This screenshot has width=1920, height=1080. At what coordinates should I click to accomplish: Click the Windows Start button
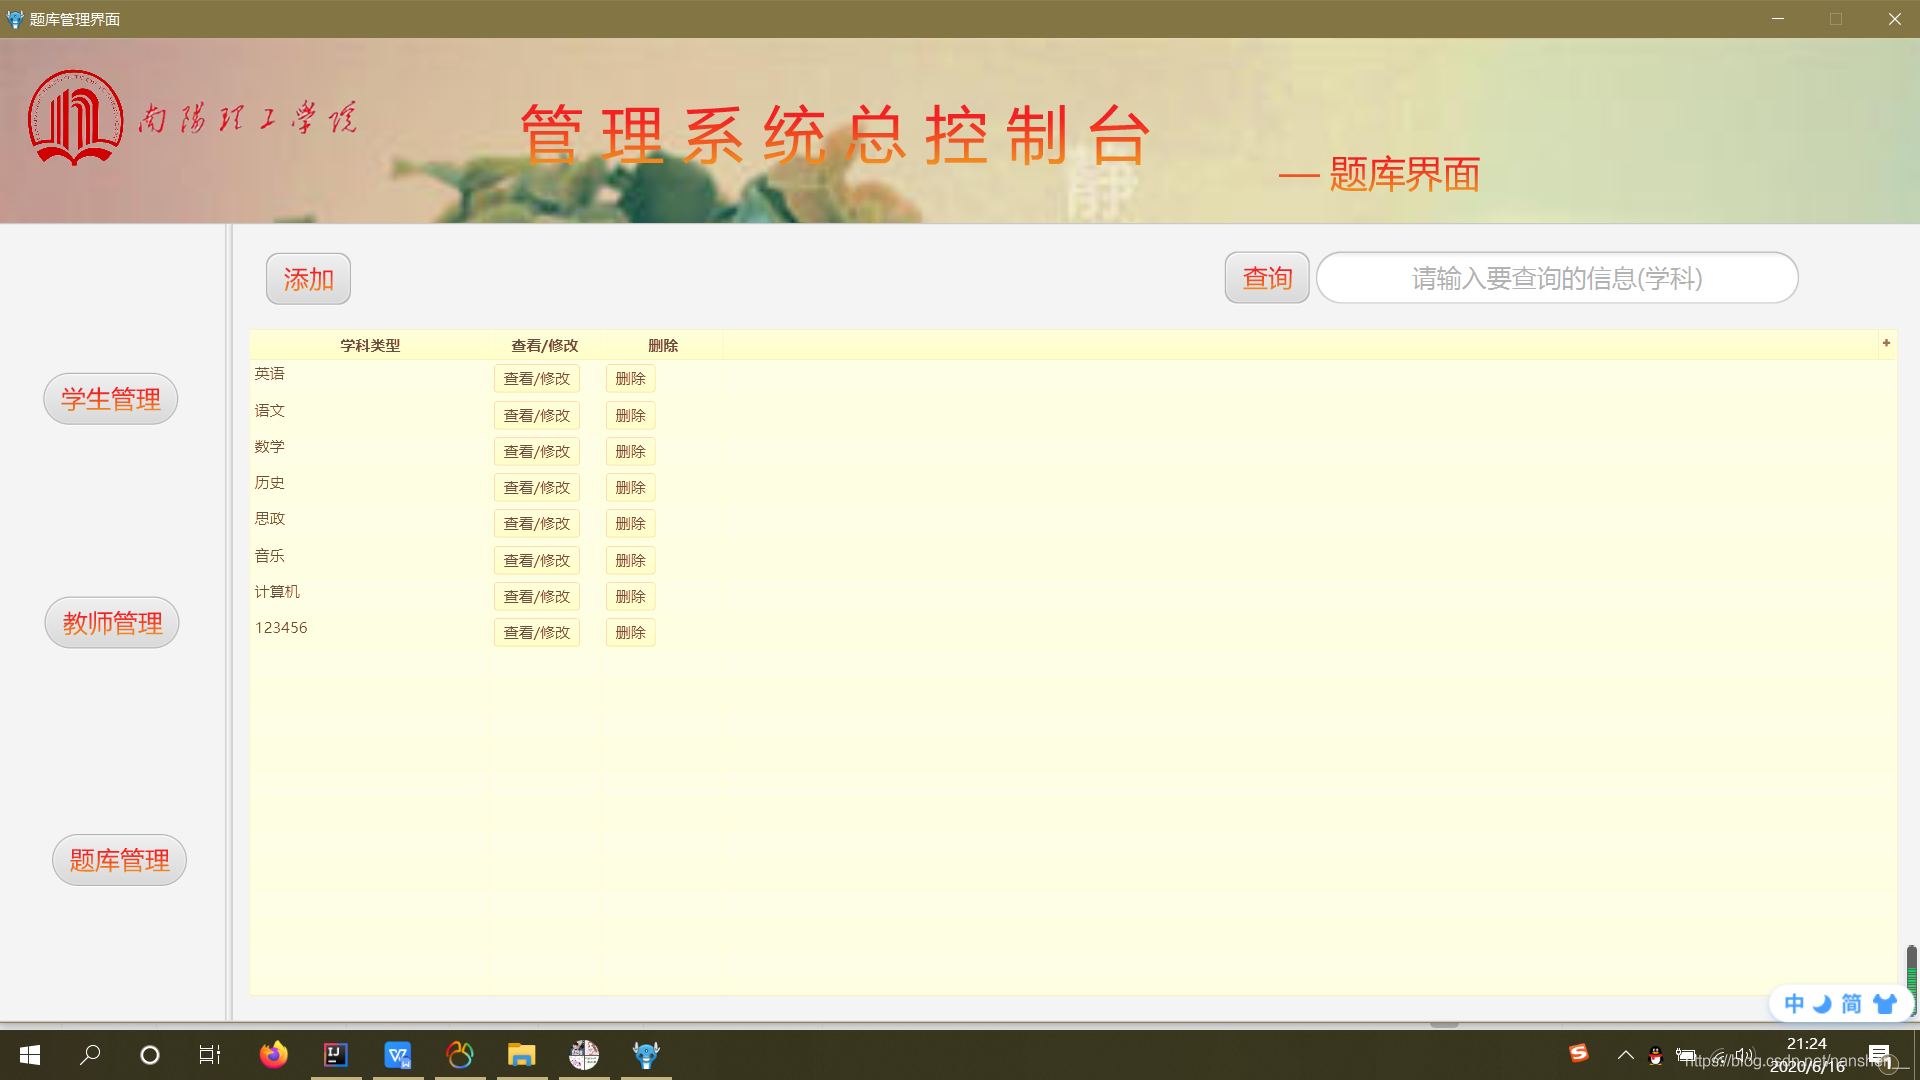pyautogui.click(x=29, y=1054)
